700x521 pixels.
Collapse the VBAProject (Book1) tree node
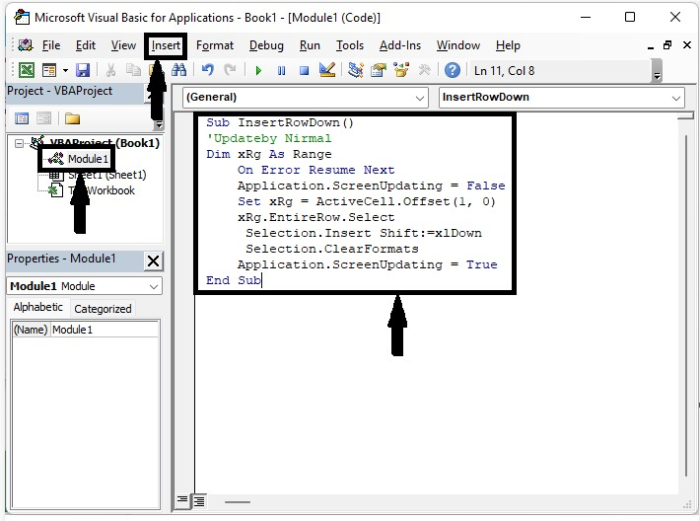click(19, 143)
